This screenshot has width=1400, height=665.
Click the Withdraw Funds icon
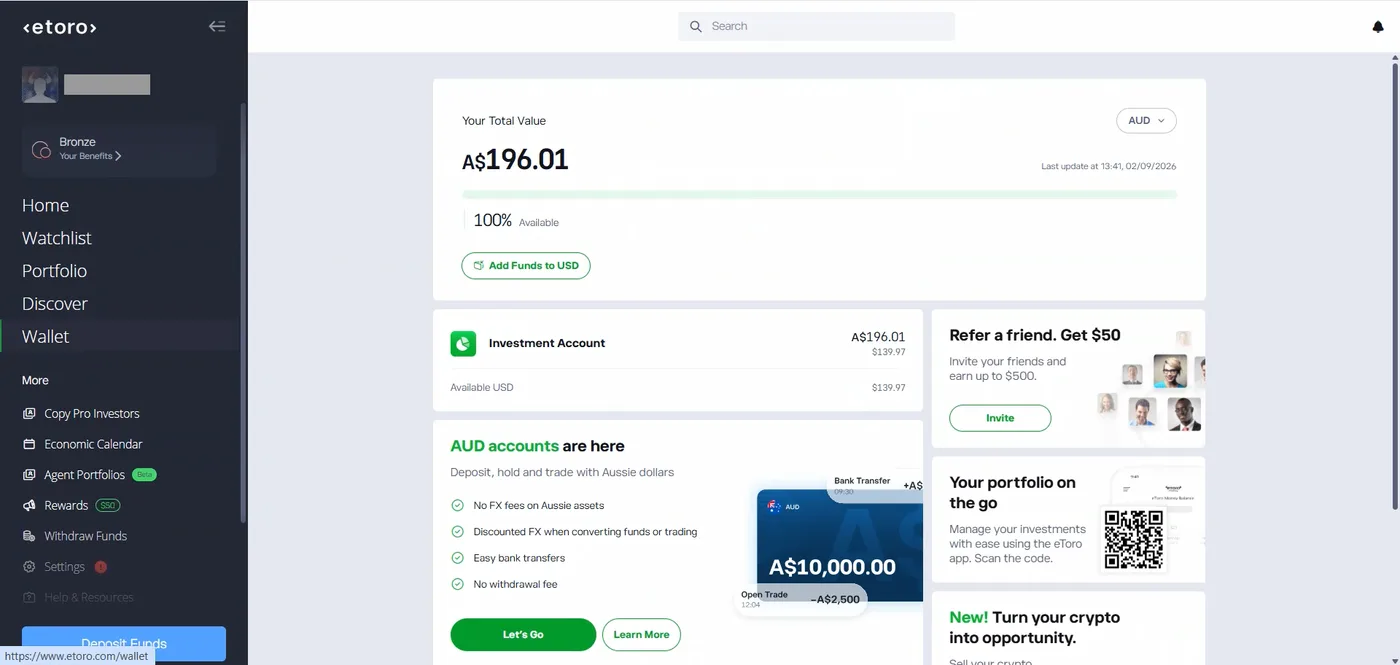point(29,536)
